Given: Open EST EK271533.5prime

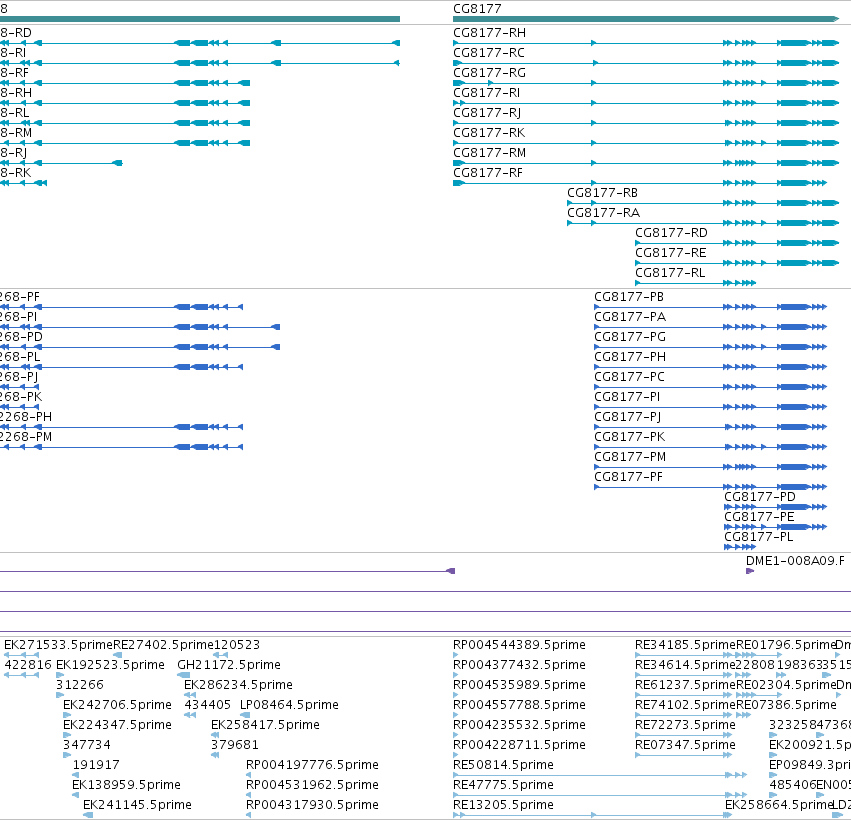Looking at the screenshot, I should click(x=58, y=645).
